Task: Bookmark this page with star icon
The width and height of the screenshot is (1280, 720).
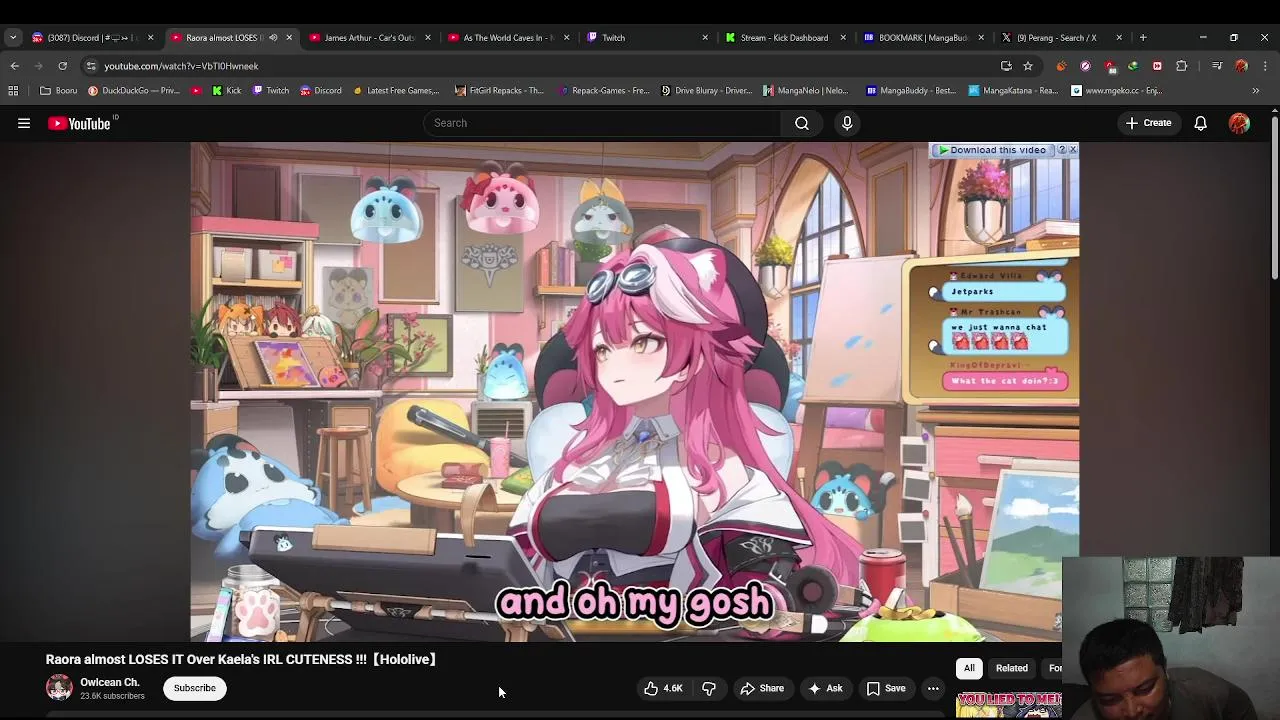Action: [1027, 66]
